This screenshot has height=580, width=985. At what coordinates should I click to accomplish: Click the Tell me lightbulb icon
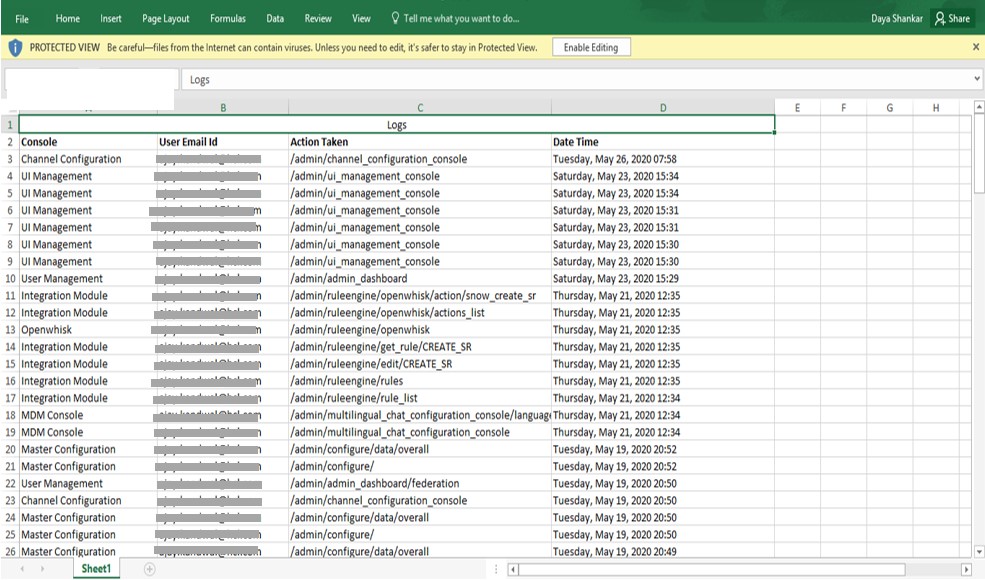click(396, 18)
